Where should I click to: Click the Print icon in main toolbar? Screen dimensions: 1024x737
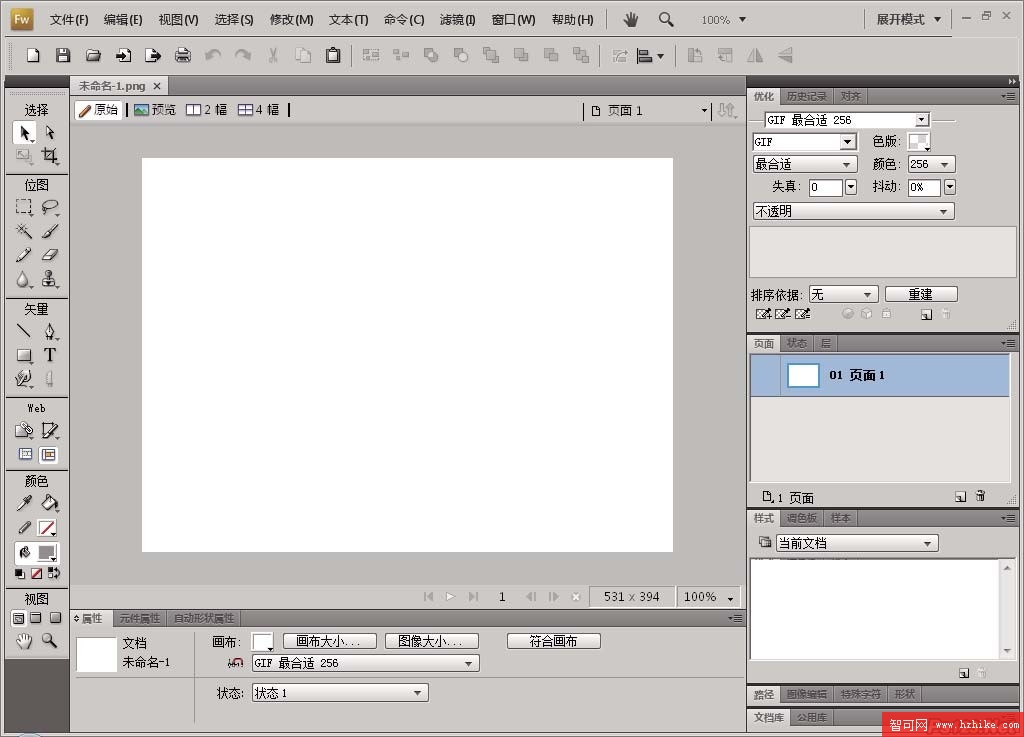[x=182, y=56]
